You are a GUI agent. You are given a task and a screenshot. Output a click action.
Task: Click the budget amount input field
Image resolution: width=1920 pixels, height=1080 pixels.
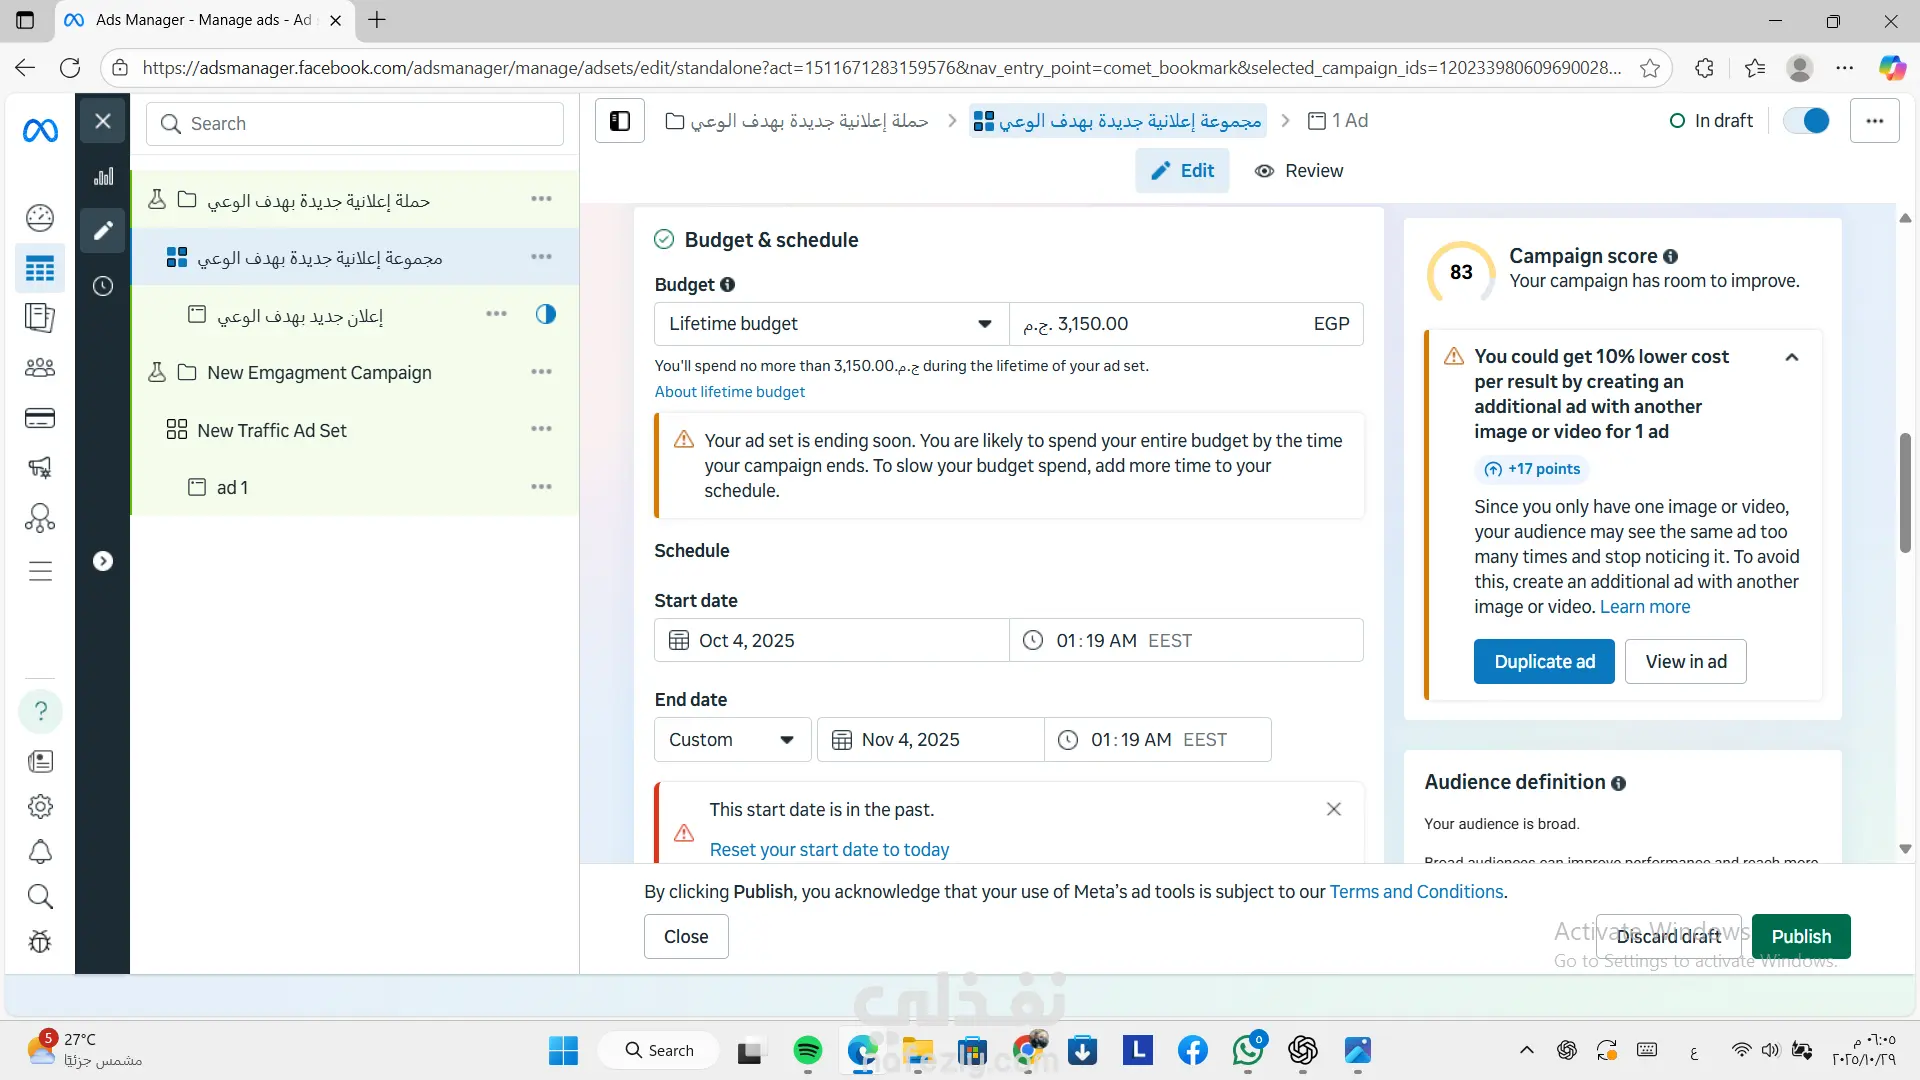coord(1160,324)
